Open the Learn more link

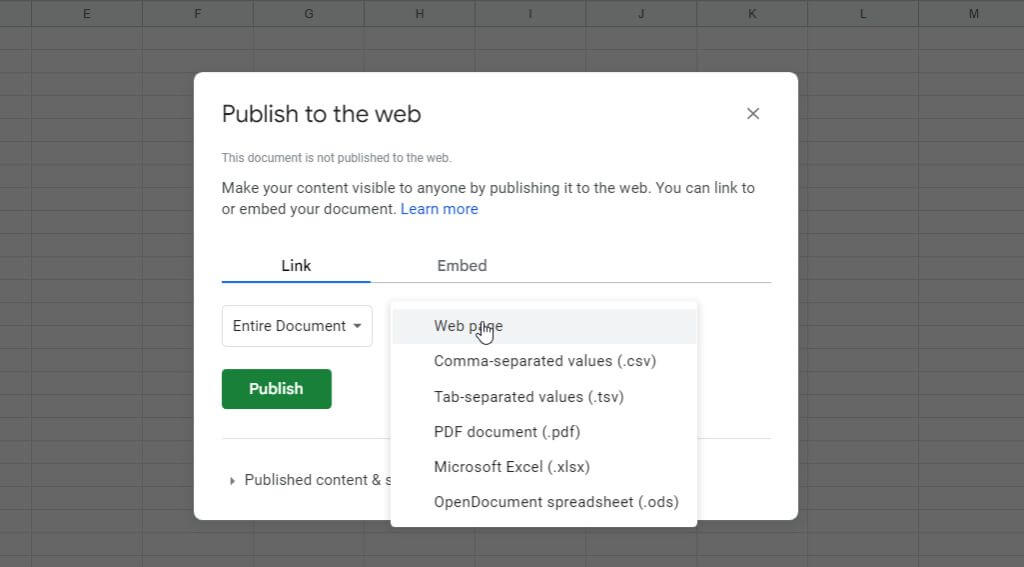pyautogui.click(x=439, y=209)
